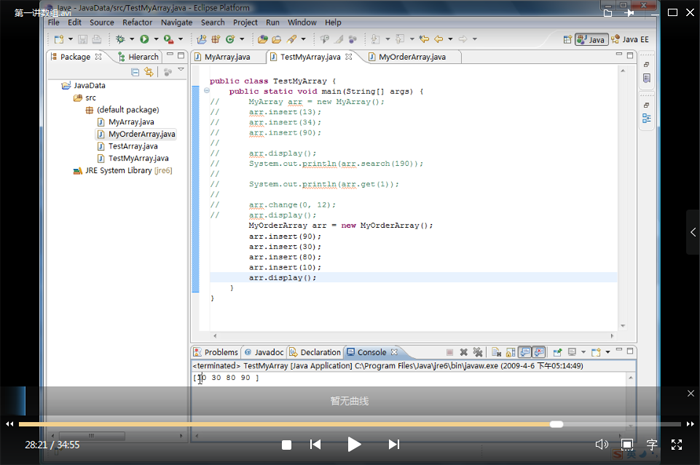Open the Javadoc tab

264,352
